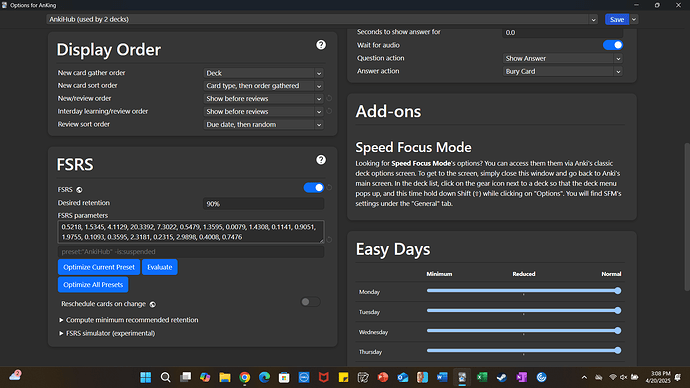
Task: Open Microsoft Edge from the taskbar
Action: (264, 377)
